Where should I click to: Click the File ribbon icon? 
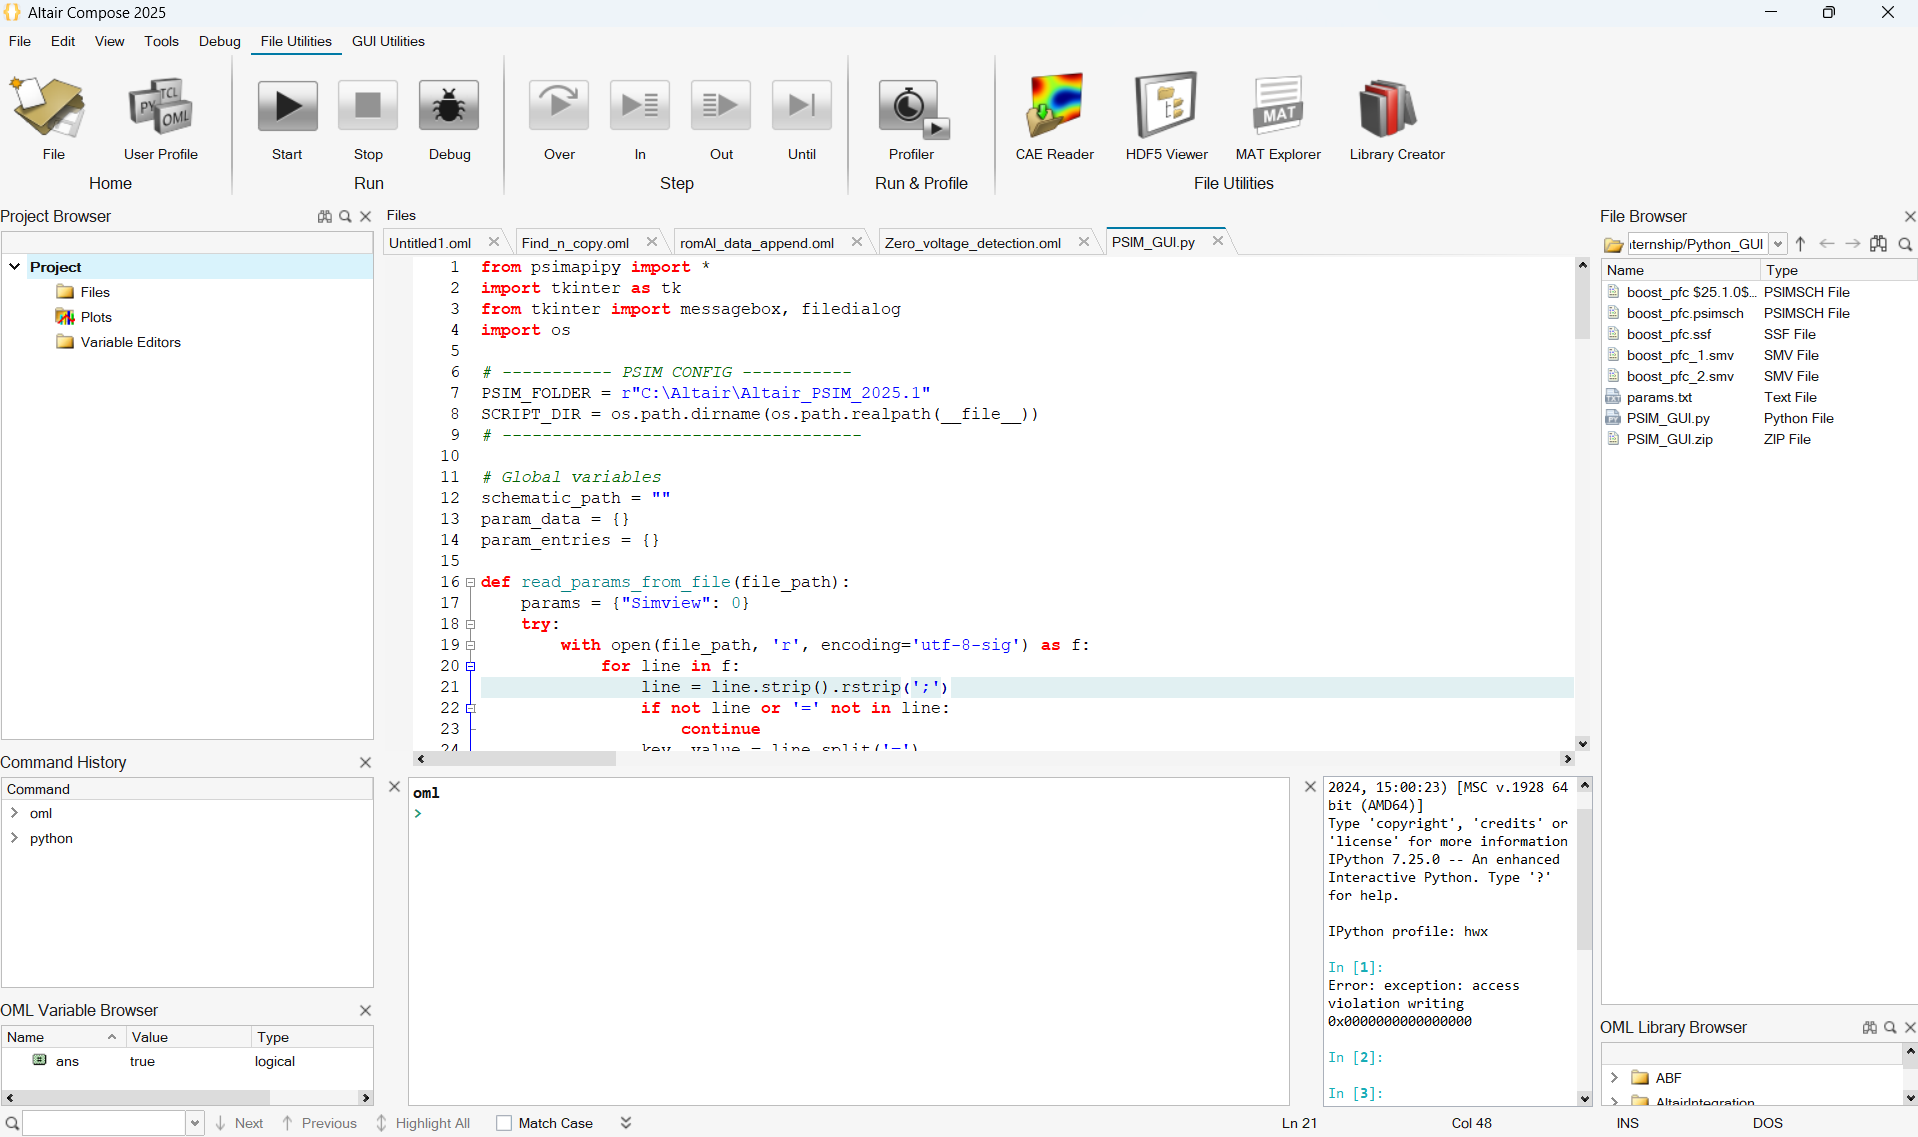(x=48, y=107)
